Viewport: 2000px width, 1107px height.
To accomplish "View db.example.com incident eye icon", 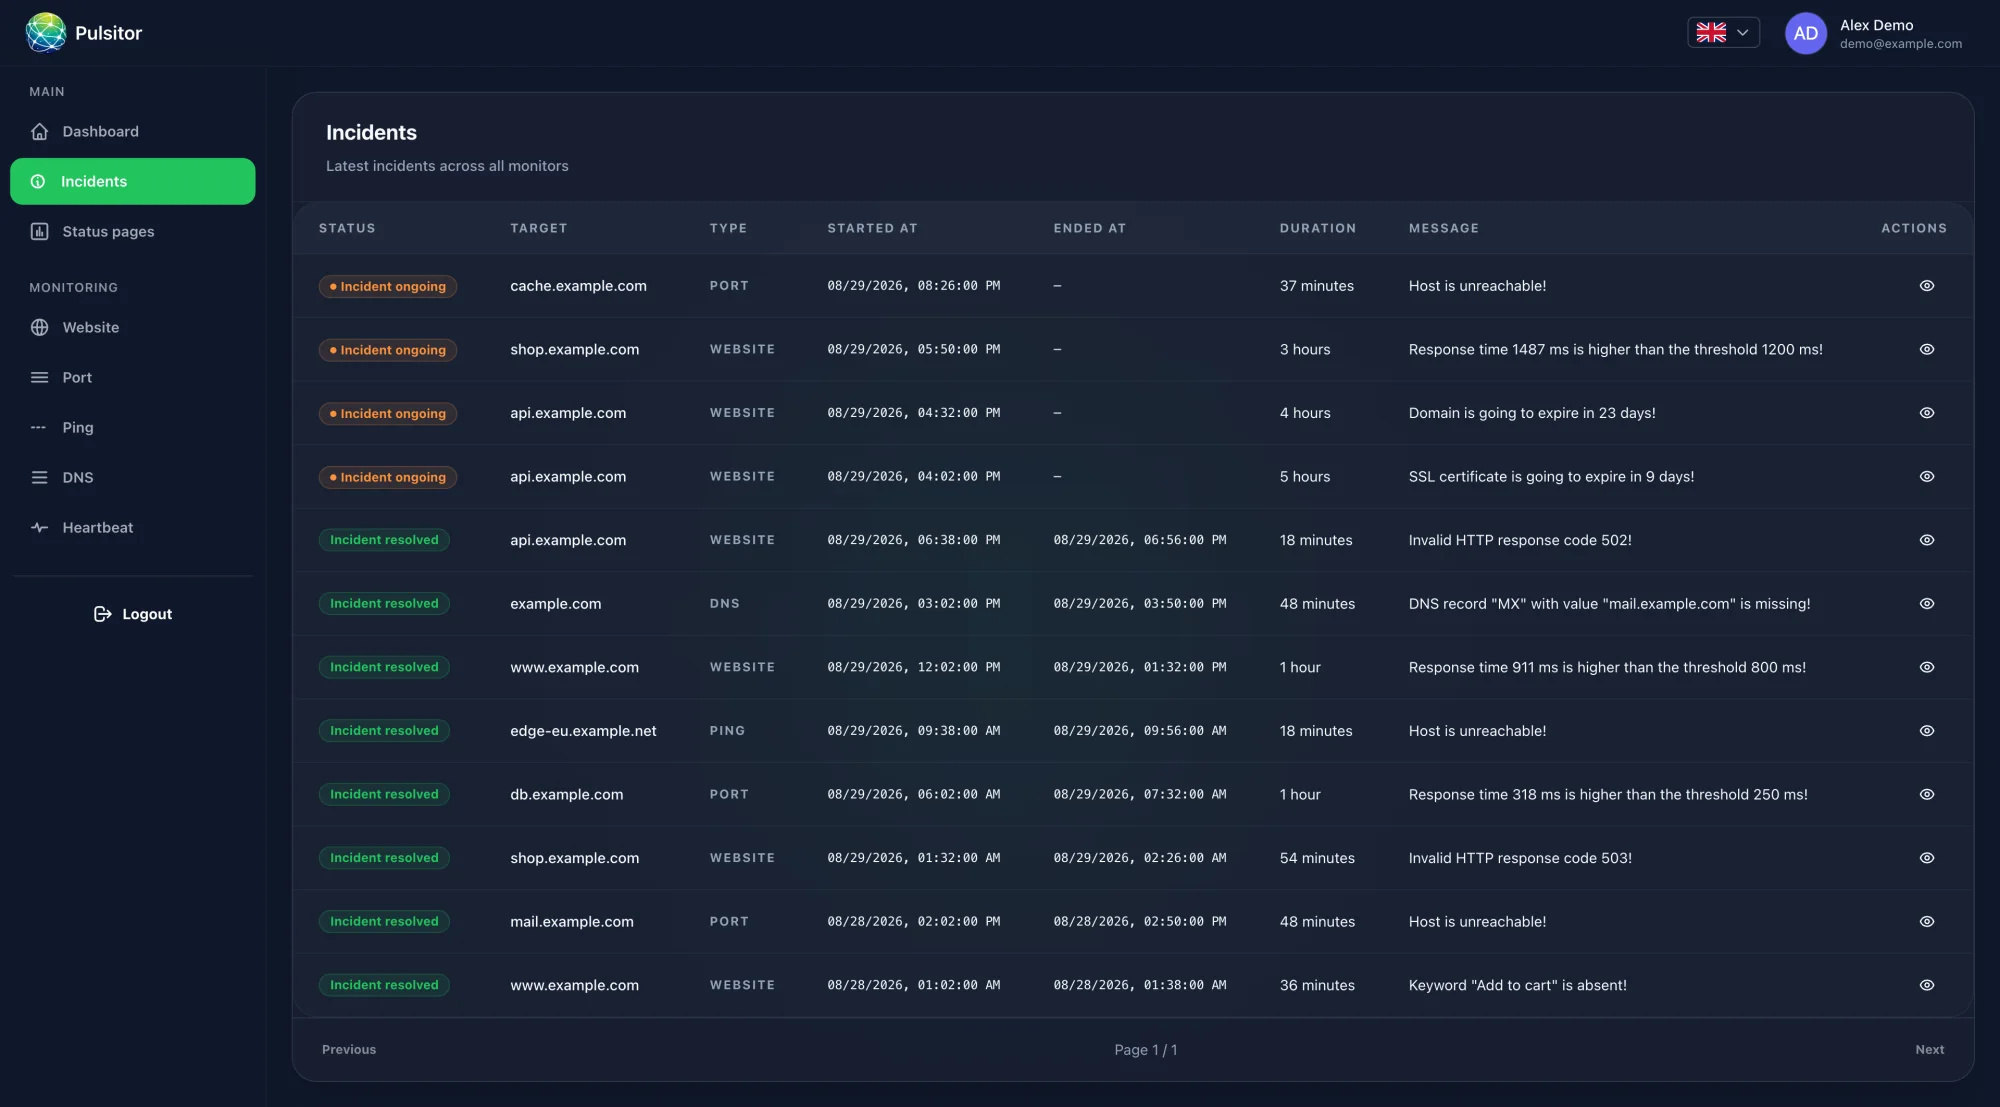I will click(1927, 795).
